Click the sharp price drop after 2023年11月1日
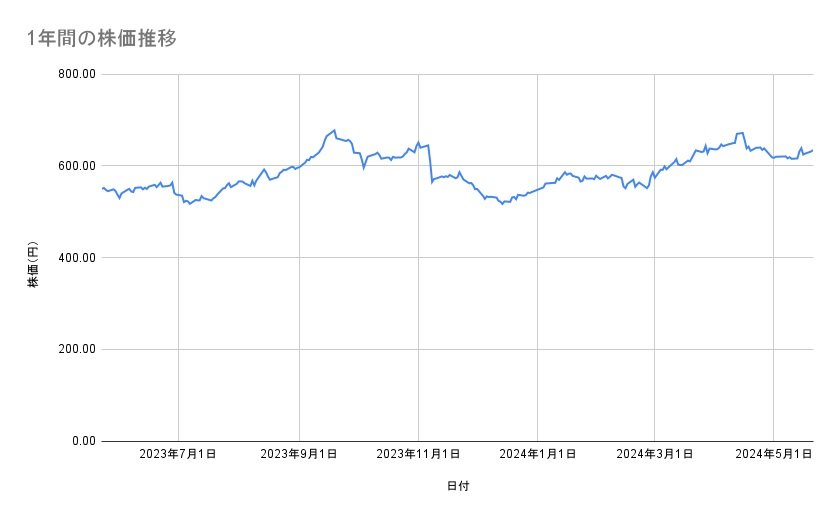Image resolution: width=839 pixels, height=519 pixels. (430, 165)
